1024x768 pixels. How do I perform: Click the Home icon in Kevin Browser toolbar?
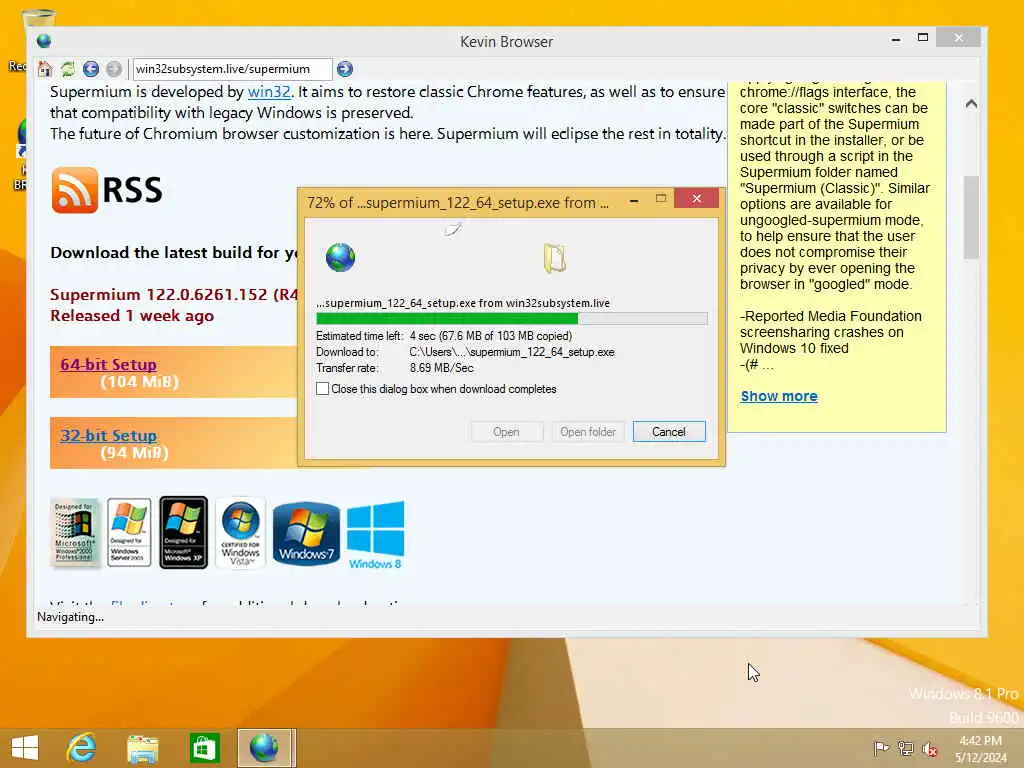[x=44, y=69]
